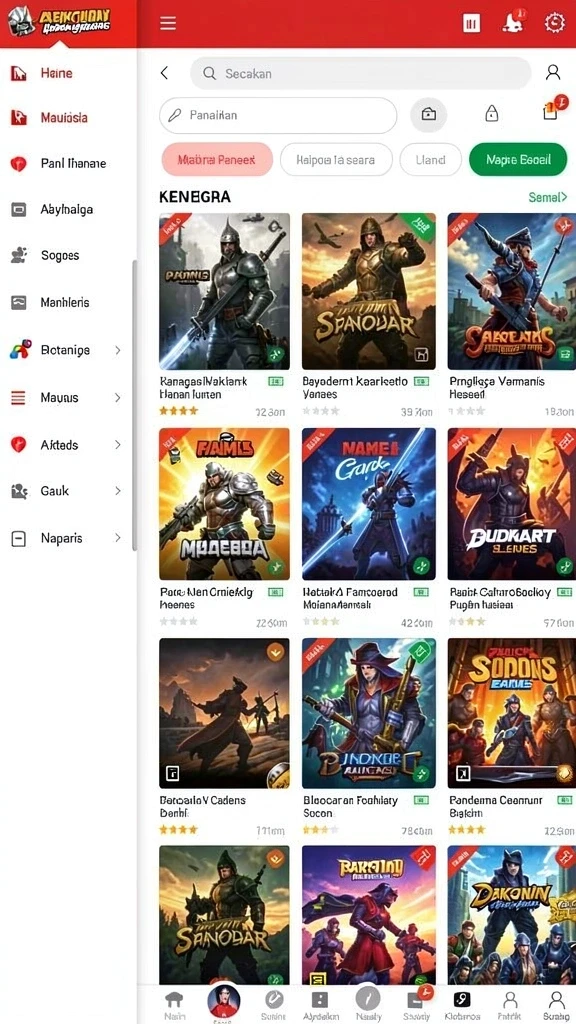Open the shopping bag with red badge

(552, 112)
